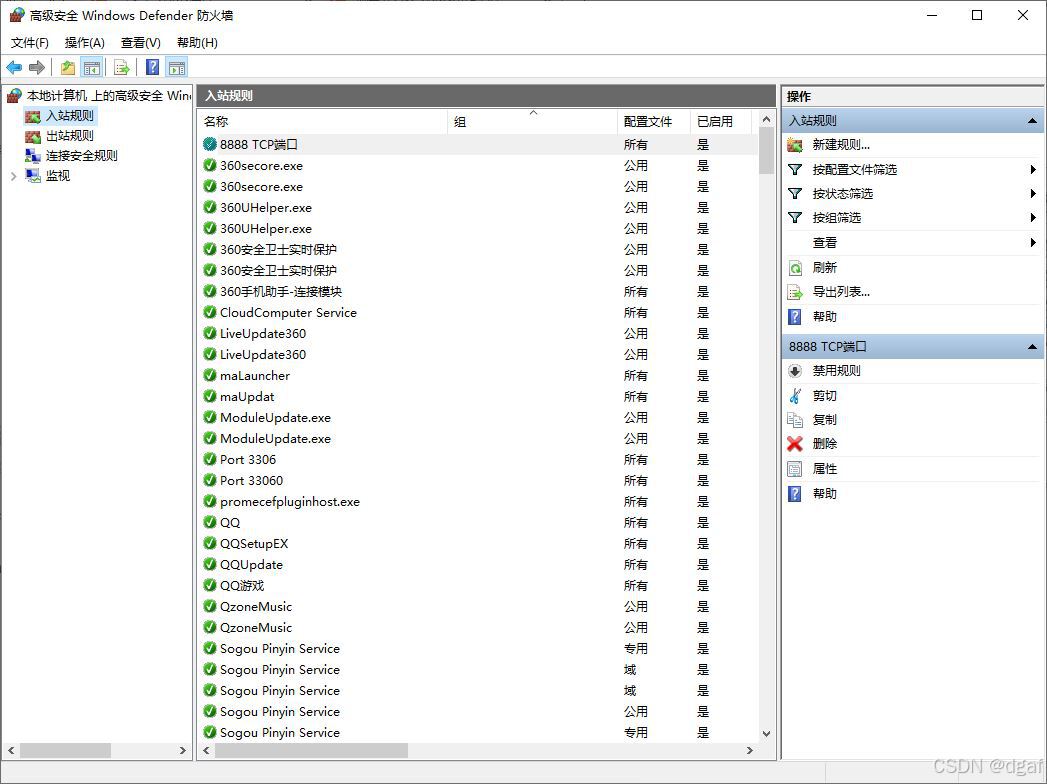Image resolution: width=1047 pixels, height=784 pixels.
Task: Select the QQ游戏 rule
Action: pos(478,586)
